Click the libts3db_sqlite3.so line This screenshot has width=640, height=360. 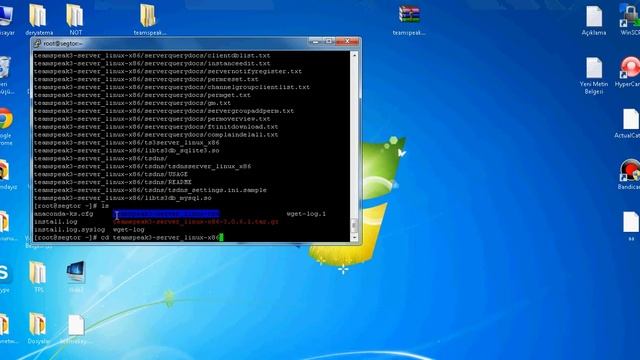(127, 151)
